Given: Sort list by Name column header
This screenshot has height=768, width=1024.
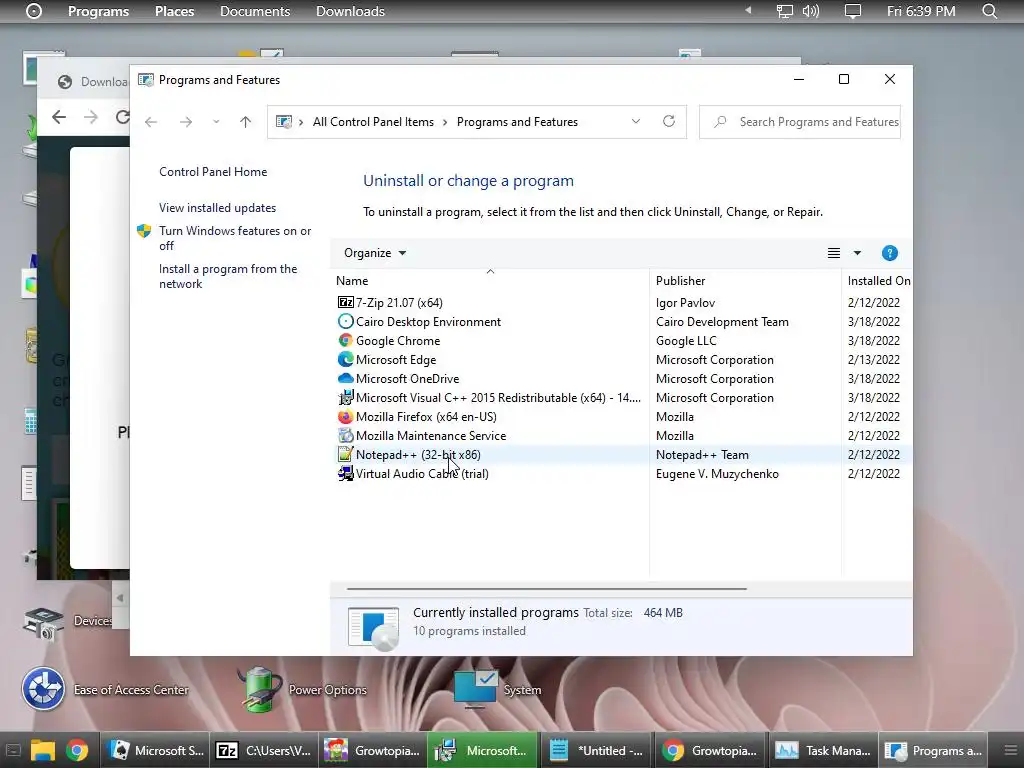Looking at the screenshot, I should pyautogui.click(x=490, y=281).
